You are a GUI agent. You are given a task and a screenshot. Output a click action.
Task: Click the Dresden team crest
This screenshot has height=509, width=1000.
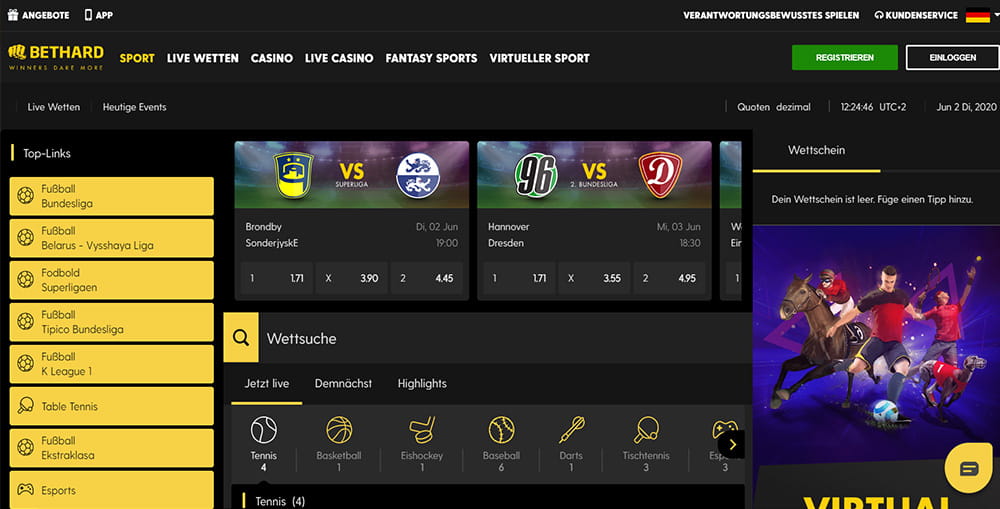point(660,175)
